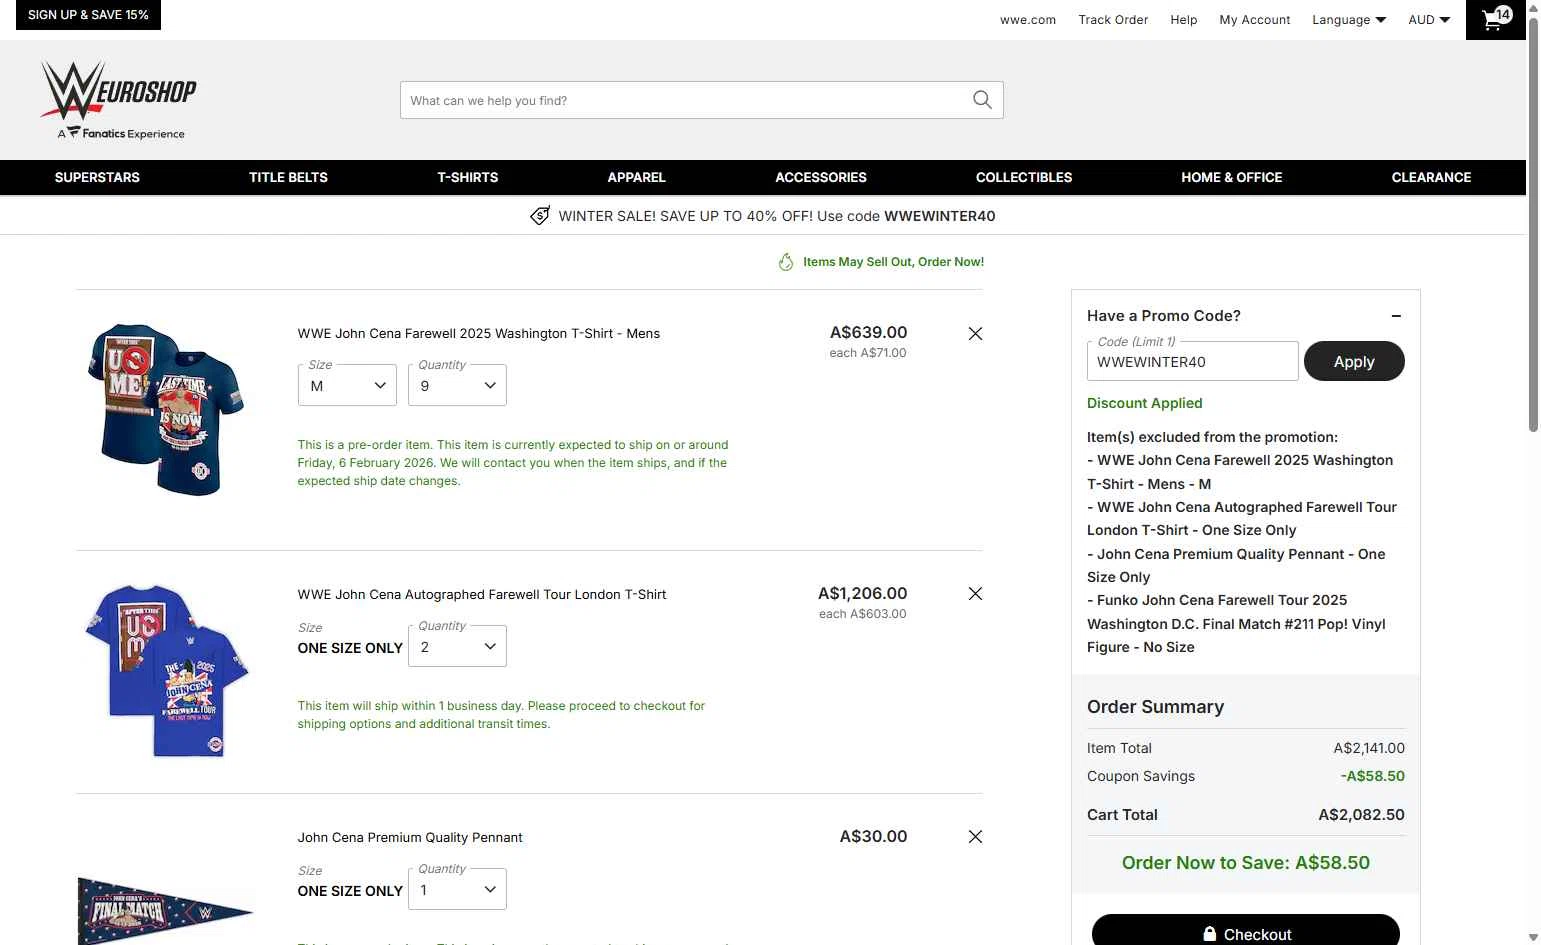
Task: Open Quantity dropdown for Washington T-Shirt
Action: (457, 385)
